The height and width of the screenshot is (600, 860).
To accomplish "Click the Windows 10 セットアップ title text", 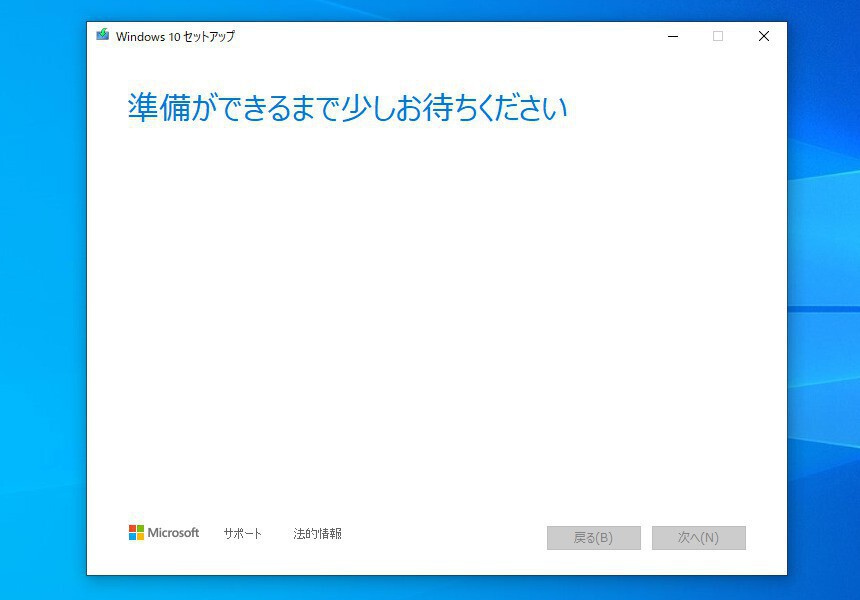I will point(175,36).
